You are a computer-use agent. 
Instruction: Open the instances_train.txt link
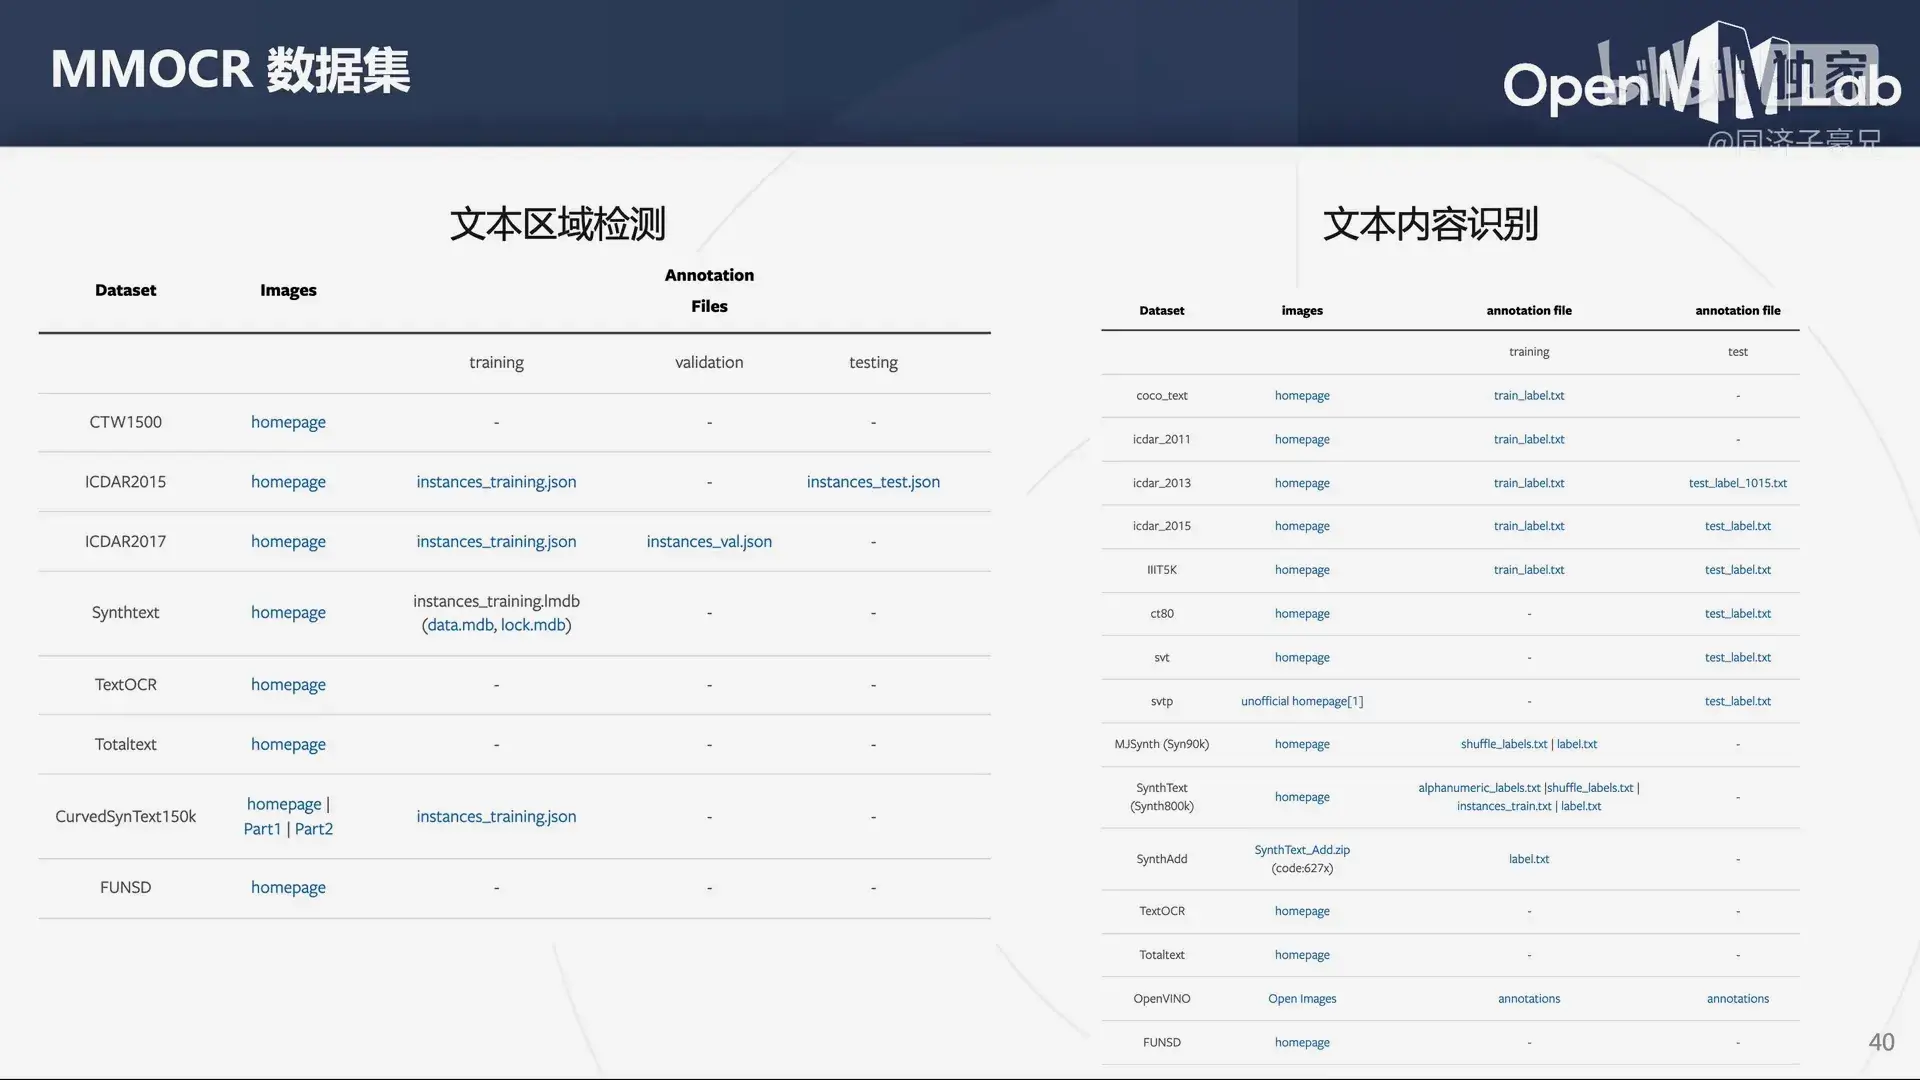[x=1504, y=807]
